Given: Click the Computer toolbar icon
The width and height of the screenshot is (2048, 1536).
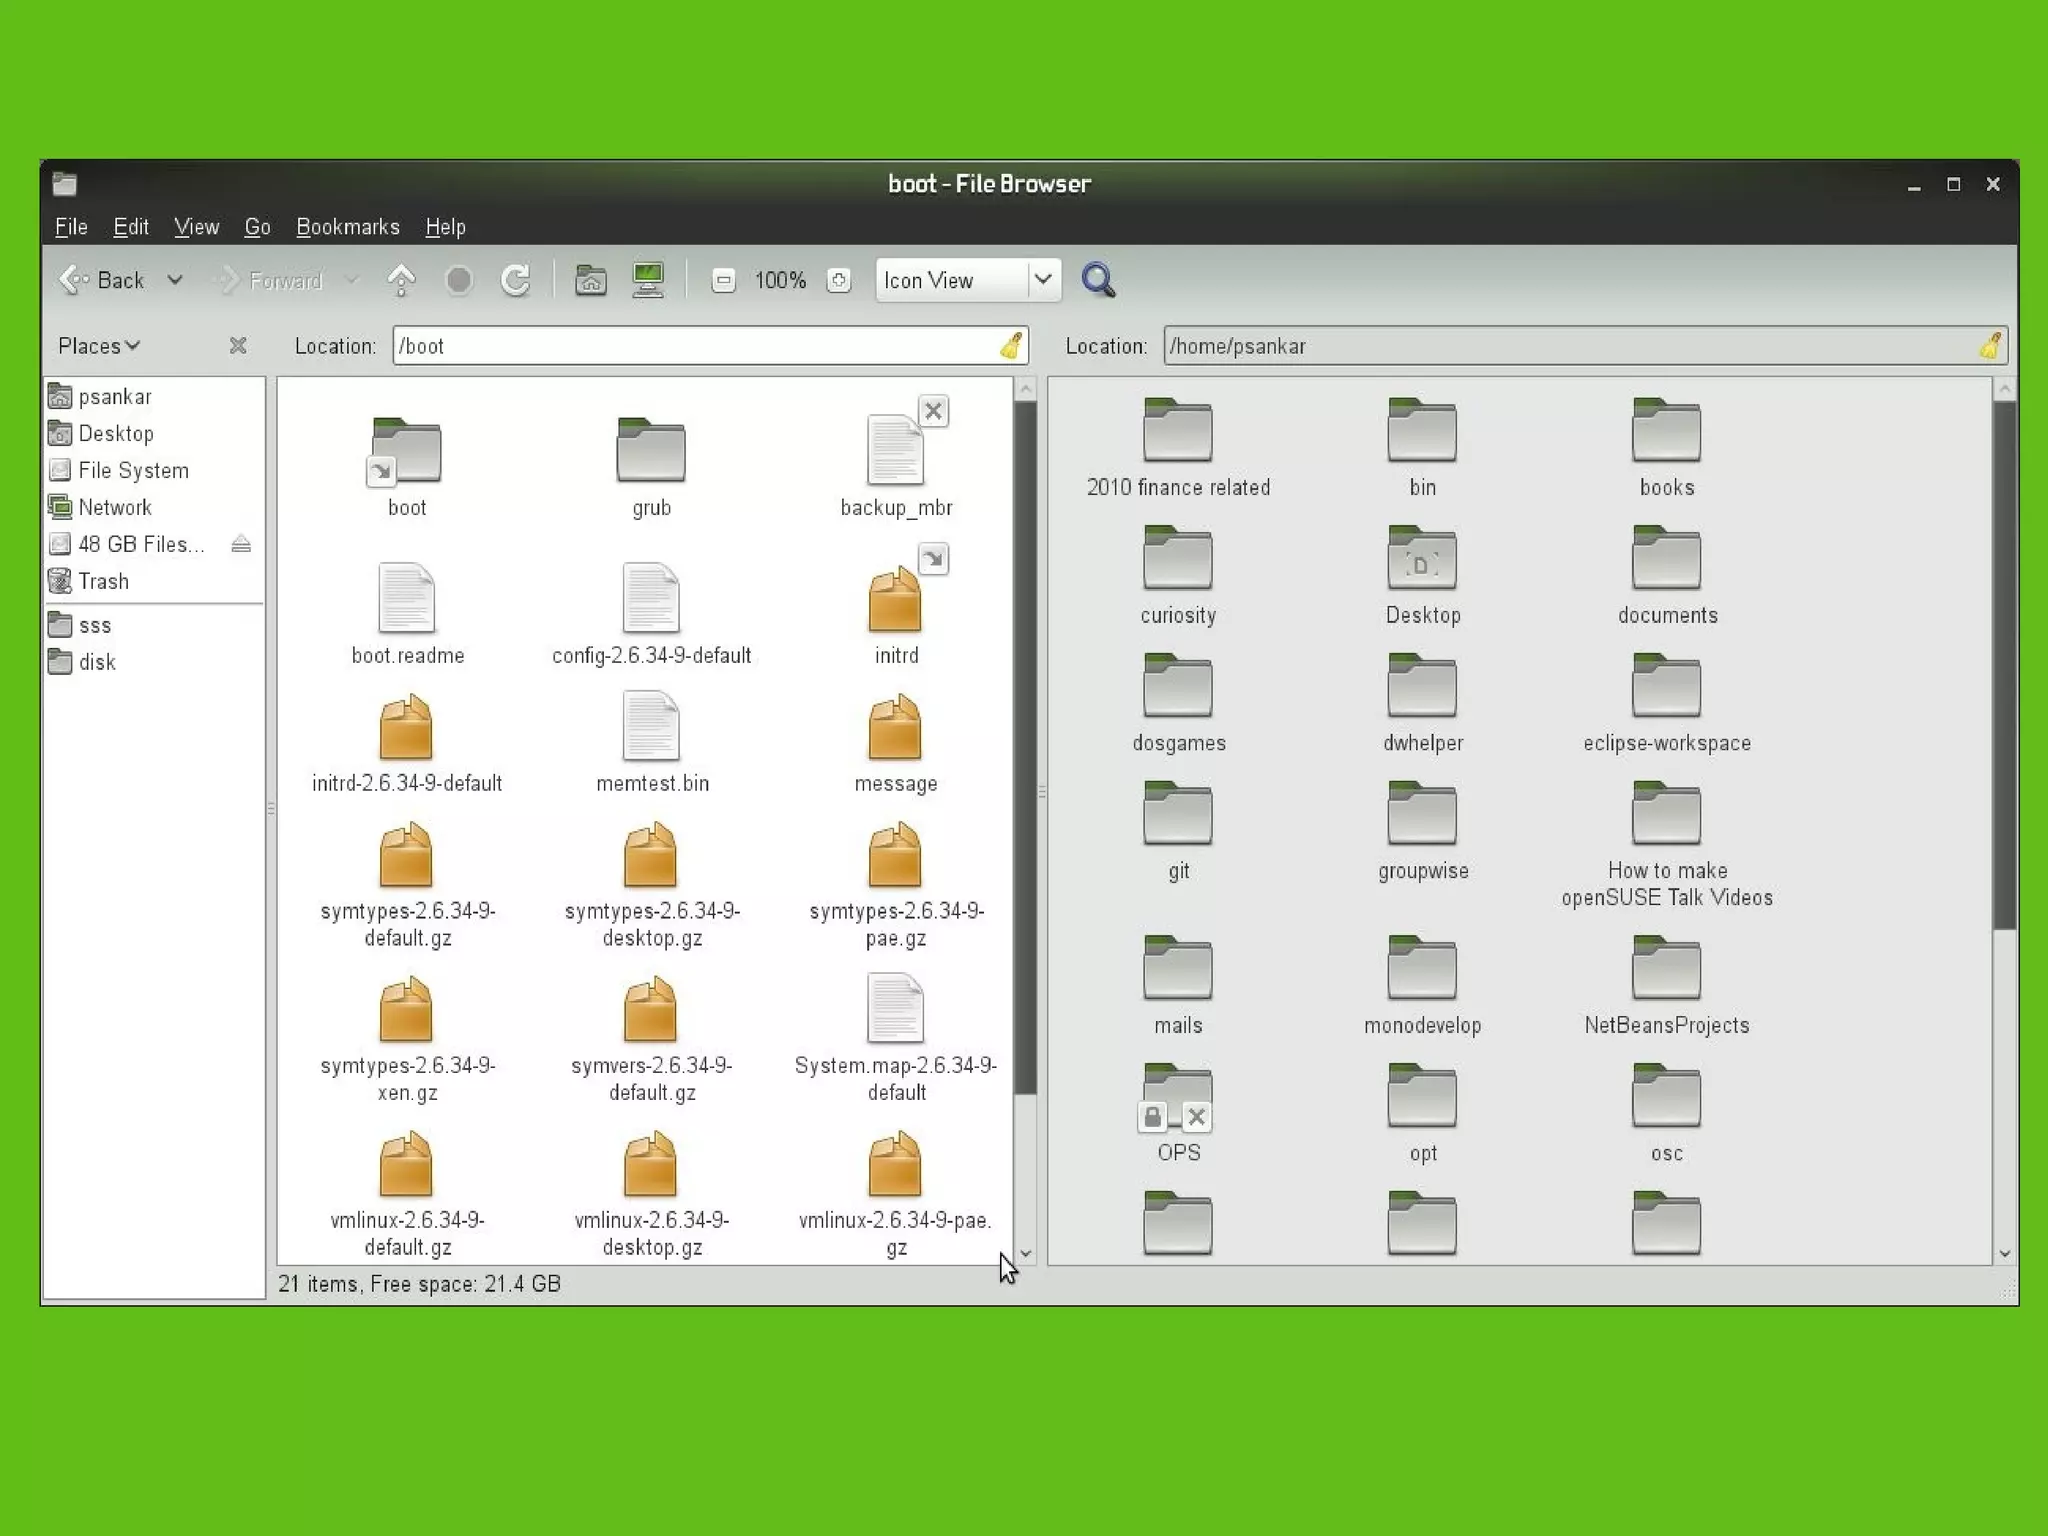Looking at the screenshot, I should pos(648,281).
